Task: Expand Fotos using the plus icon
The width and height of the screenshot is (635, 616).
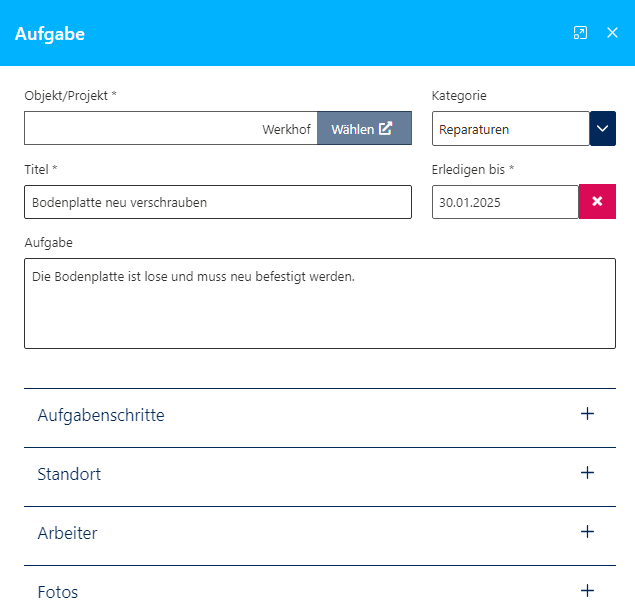Action: click(587, 591)
